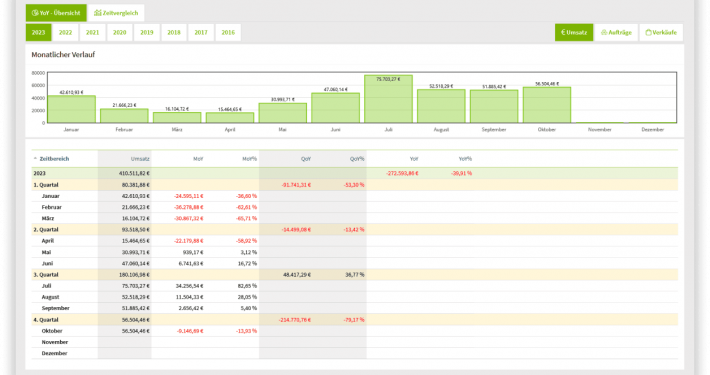Click the 2023 summary row
710x375 pixels.
click(x=355, y=173)
